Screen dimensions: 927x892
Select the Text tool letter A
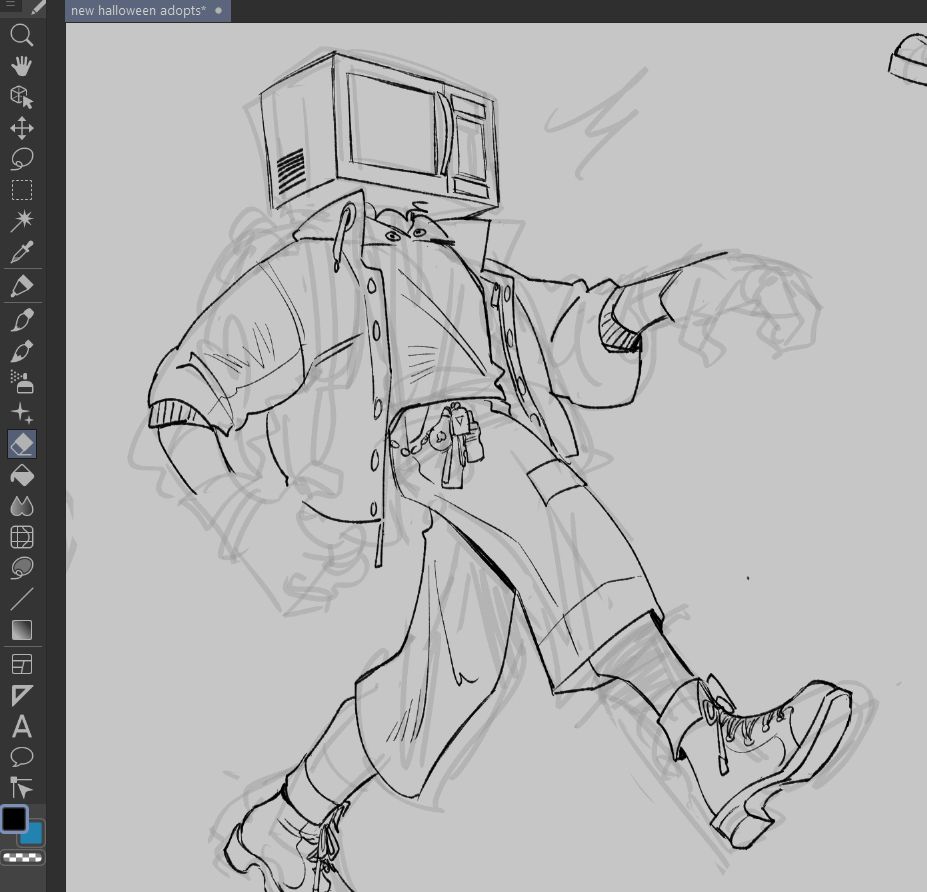click(x=22, y=726)
